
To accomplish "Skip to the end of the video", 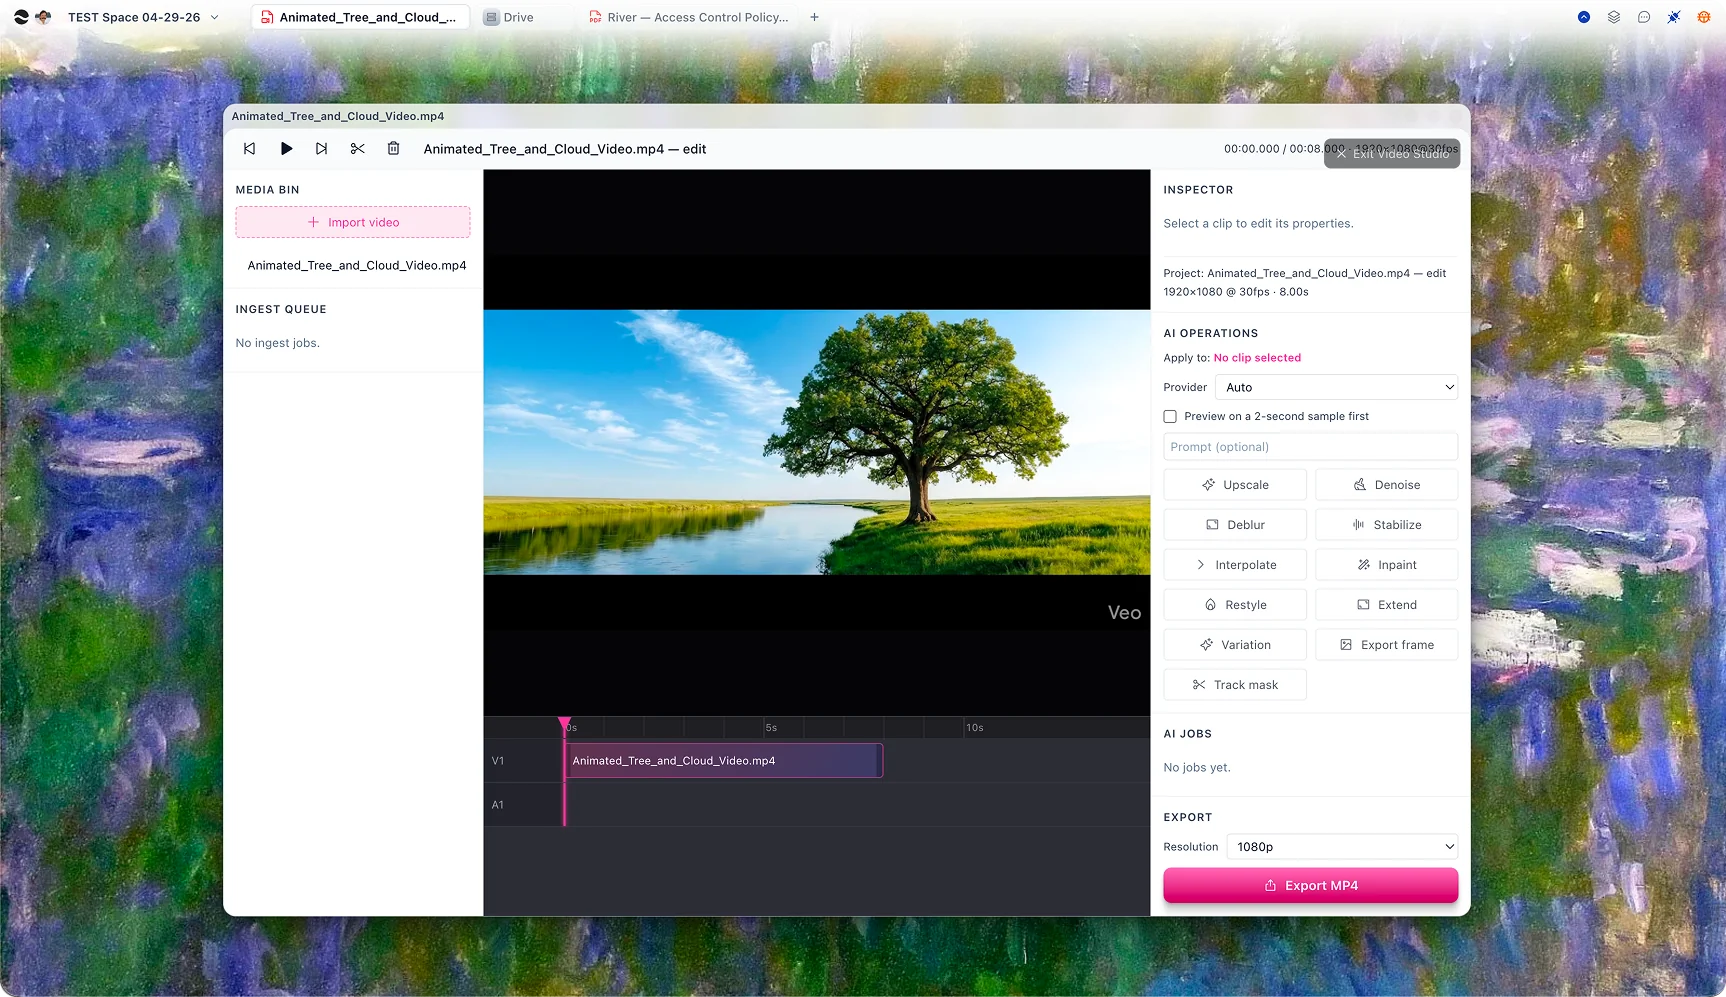I will [x=321, y=149].
